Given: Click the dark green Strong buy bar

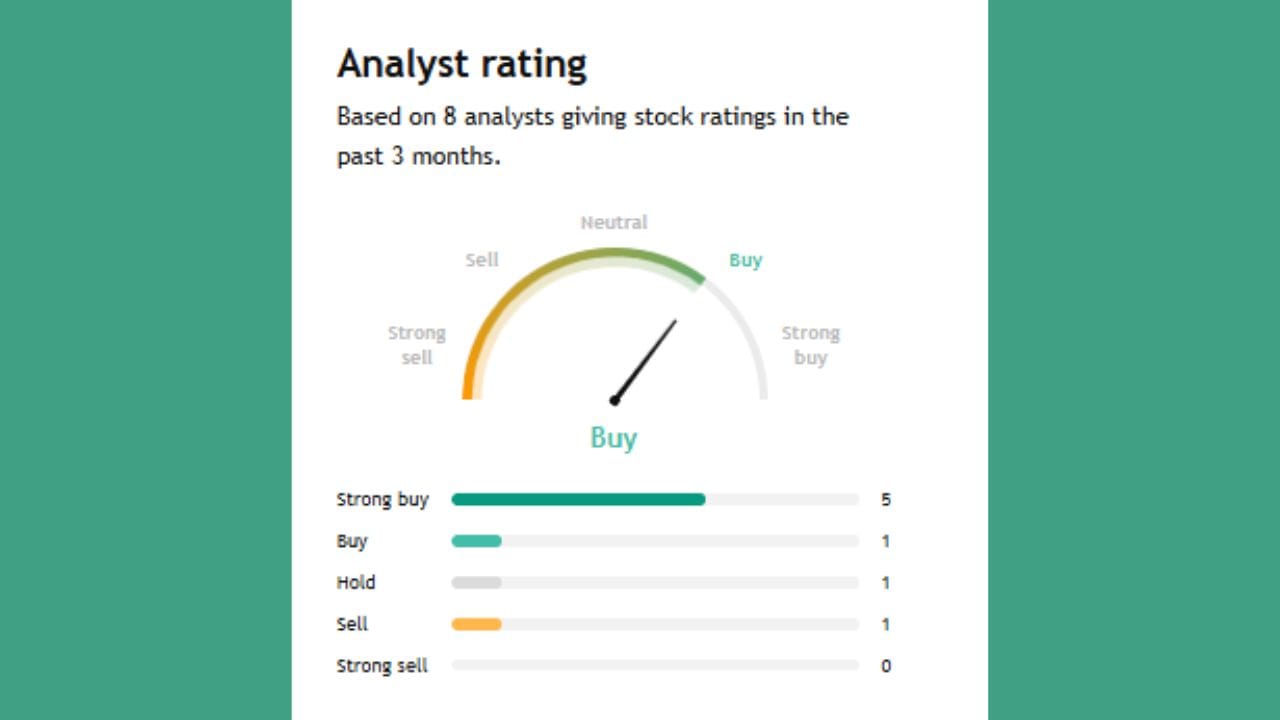Looking at the screenshot, I should (x=578, y=499).
